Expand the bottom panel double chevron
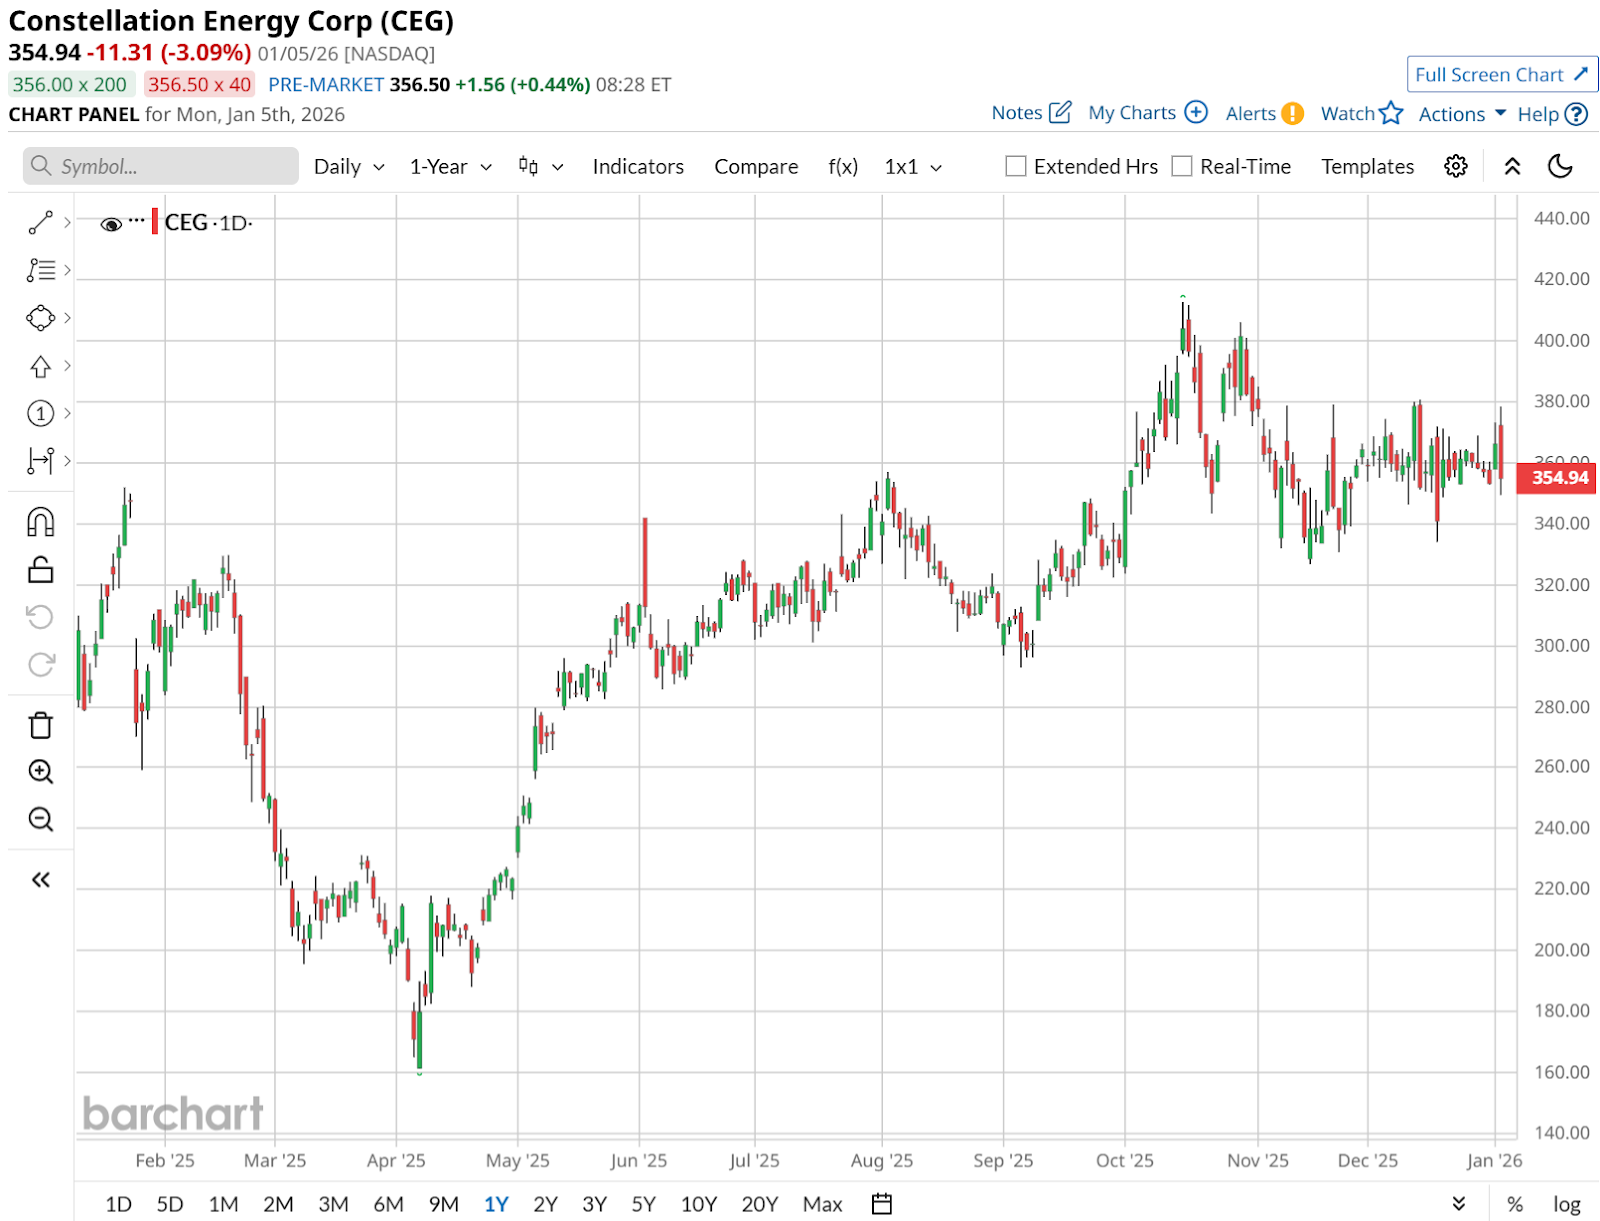 point(1458,1204)
